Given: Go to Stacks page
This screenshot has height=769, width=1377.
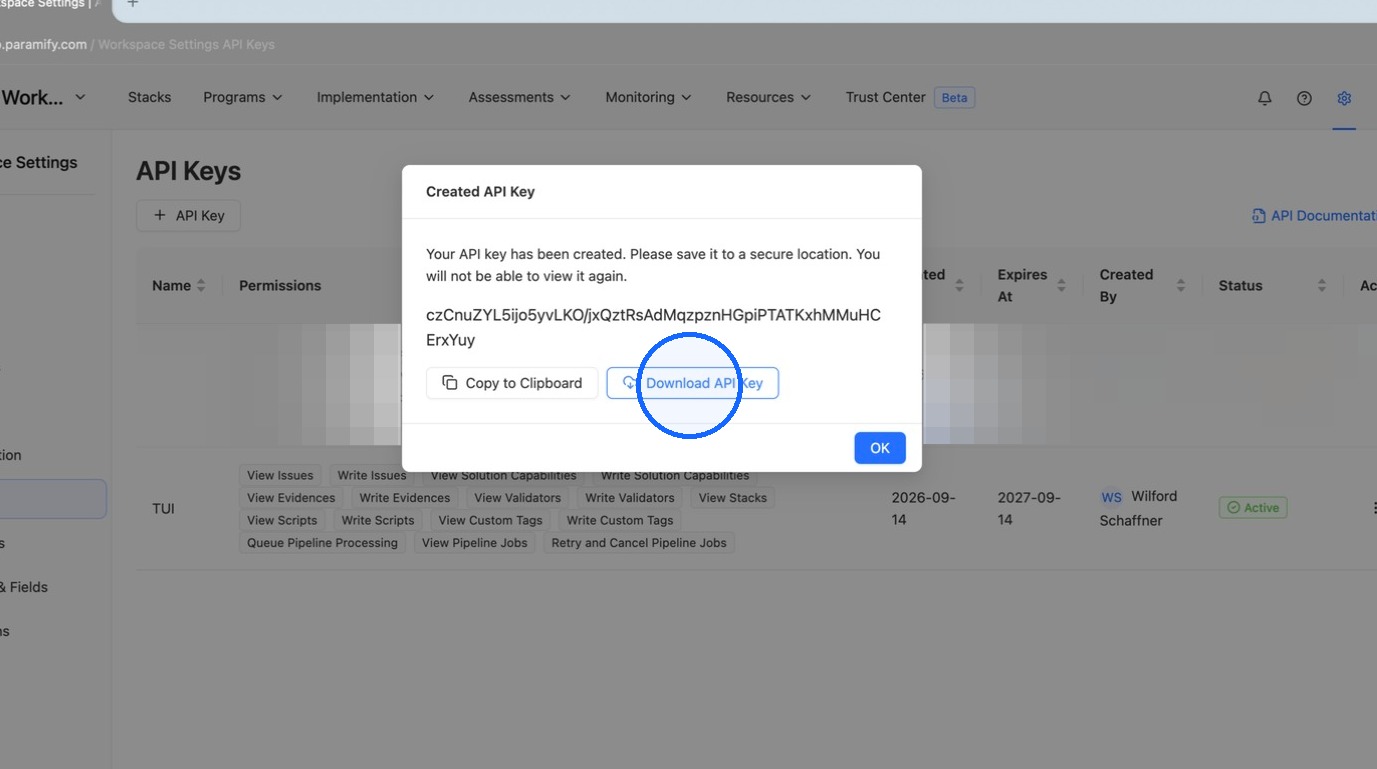Looking at the screenshot, I should (149, 97).
